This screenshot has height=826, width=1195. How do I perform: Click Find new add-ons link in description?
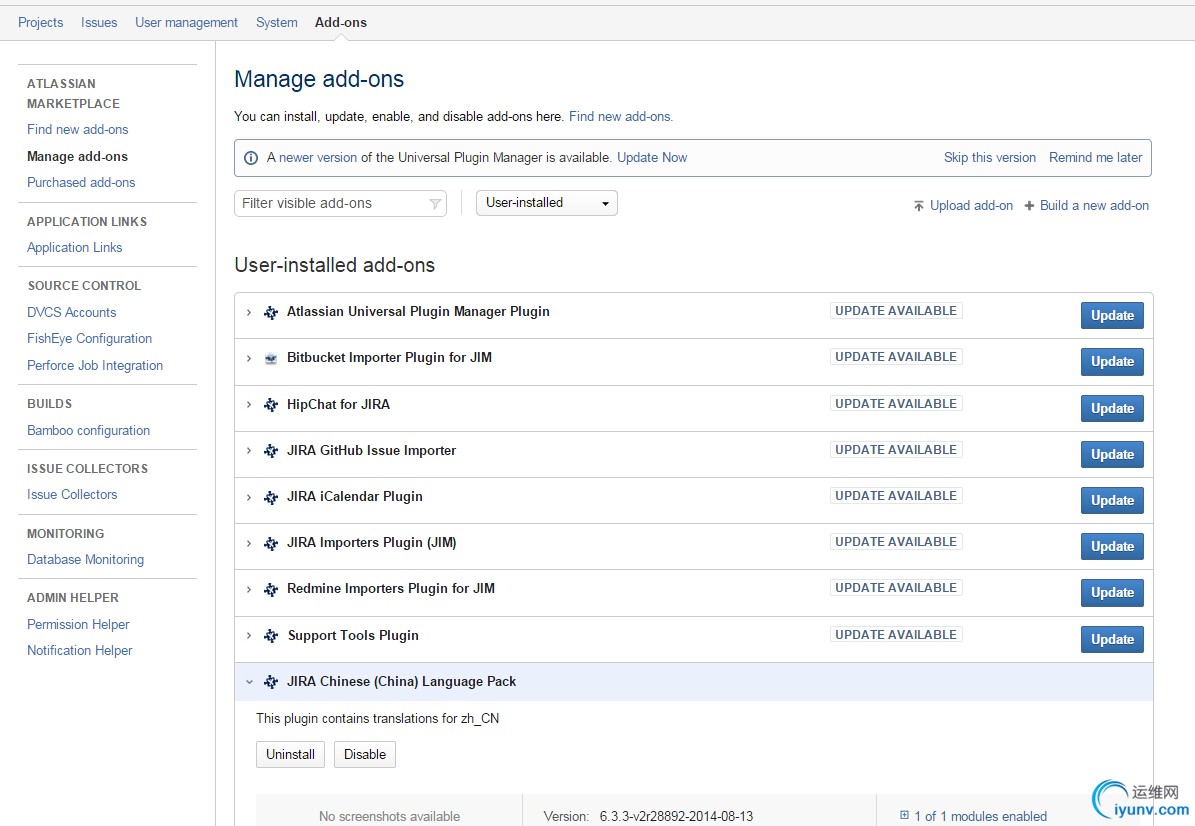620,117
